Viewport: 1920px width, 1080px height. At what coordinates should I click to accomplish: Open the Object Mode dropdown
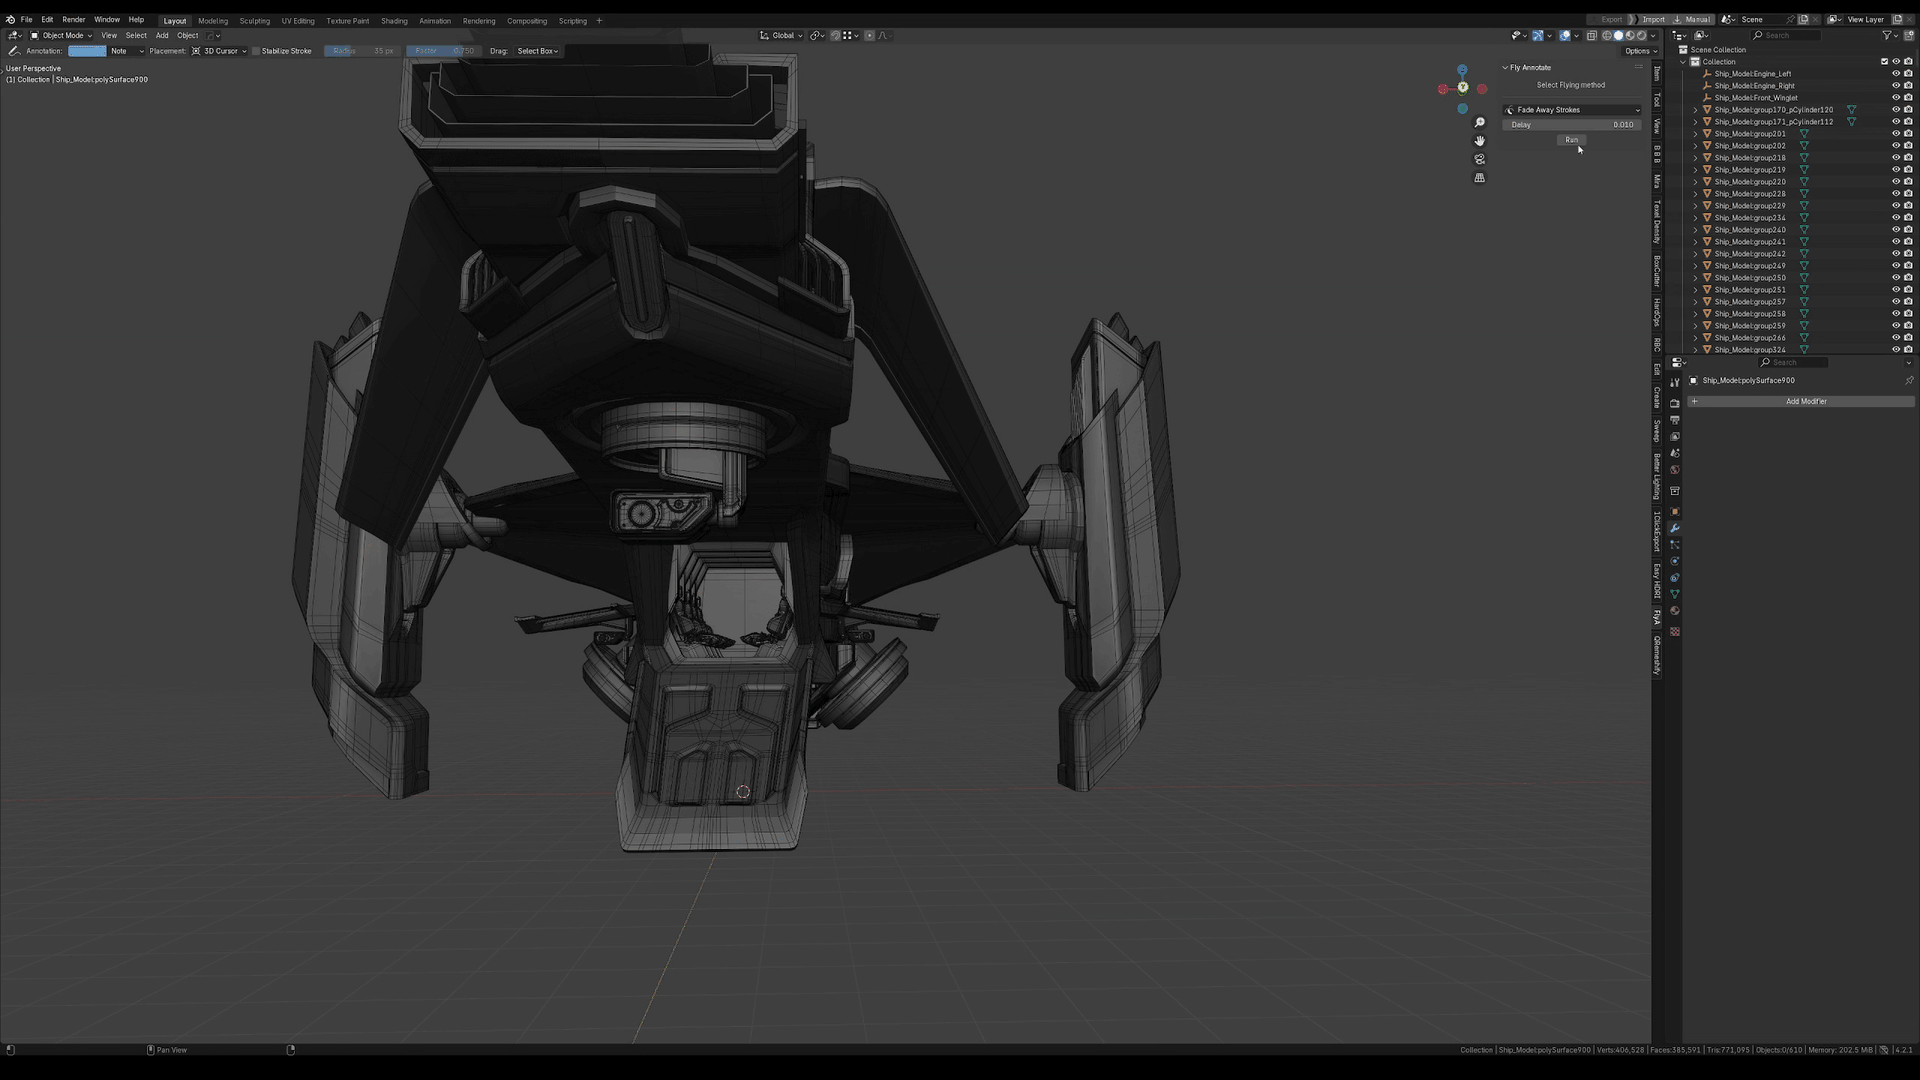pyautogui.click(x=62, y=35)
